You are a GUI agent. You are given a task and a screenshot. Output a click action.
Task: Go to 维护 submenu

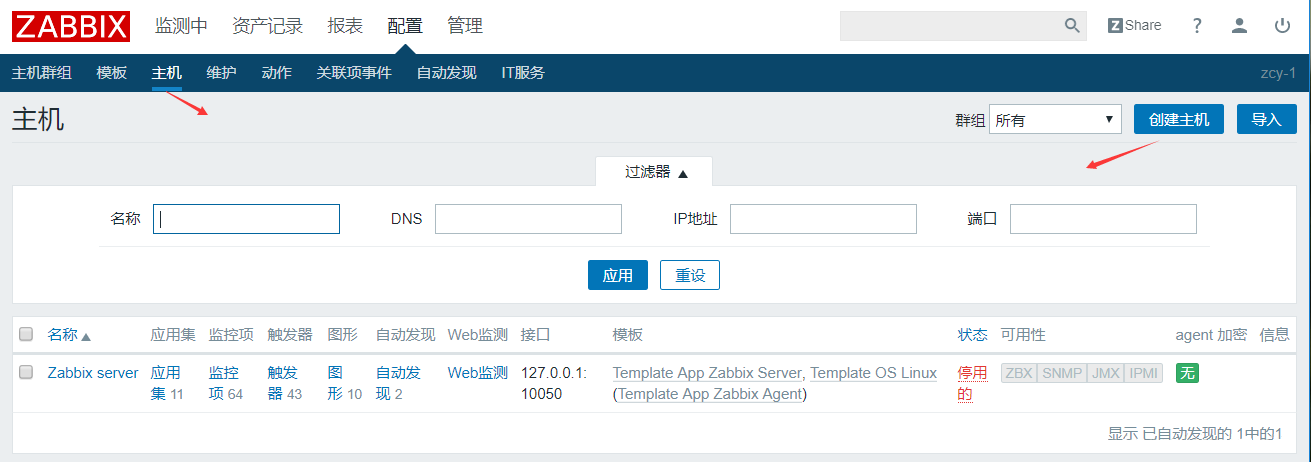222,73
